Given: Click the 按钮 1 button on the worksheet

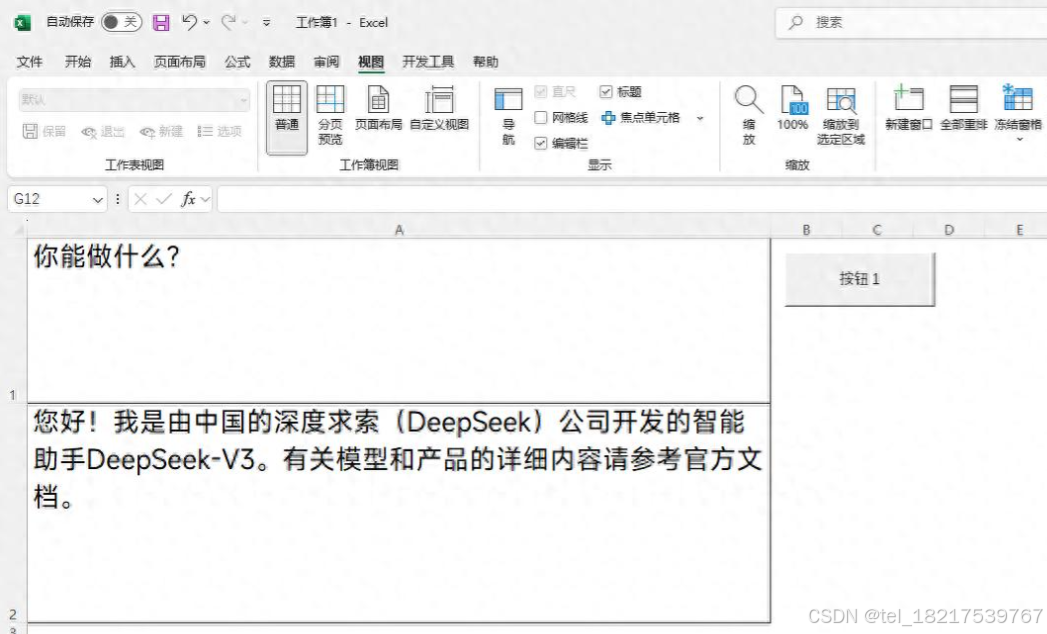Looking at the screenshot, I should [860, 278].
